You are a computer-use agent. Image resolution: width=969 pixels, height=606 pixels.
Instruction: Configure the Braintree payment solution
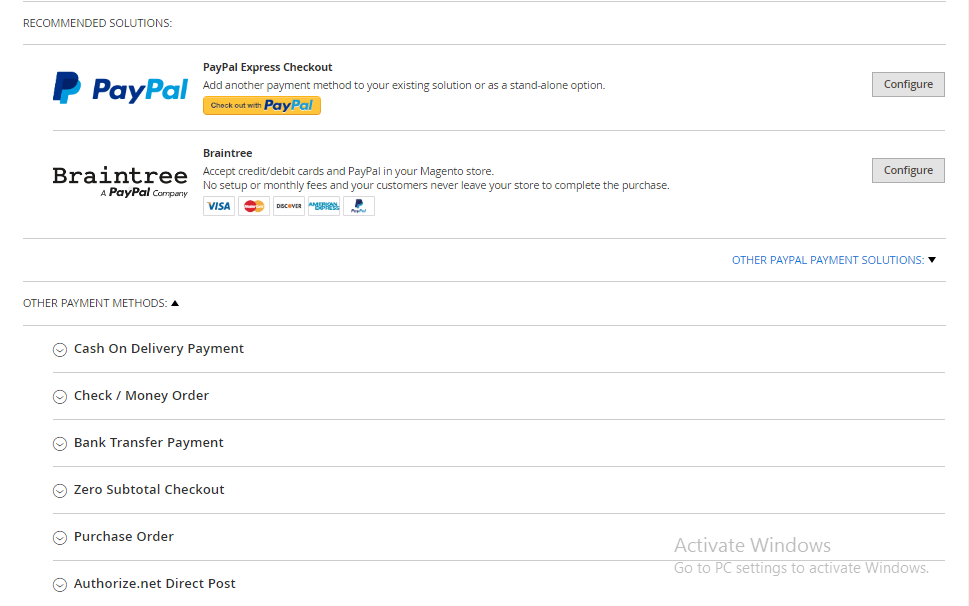908,170
